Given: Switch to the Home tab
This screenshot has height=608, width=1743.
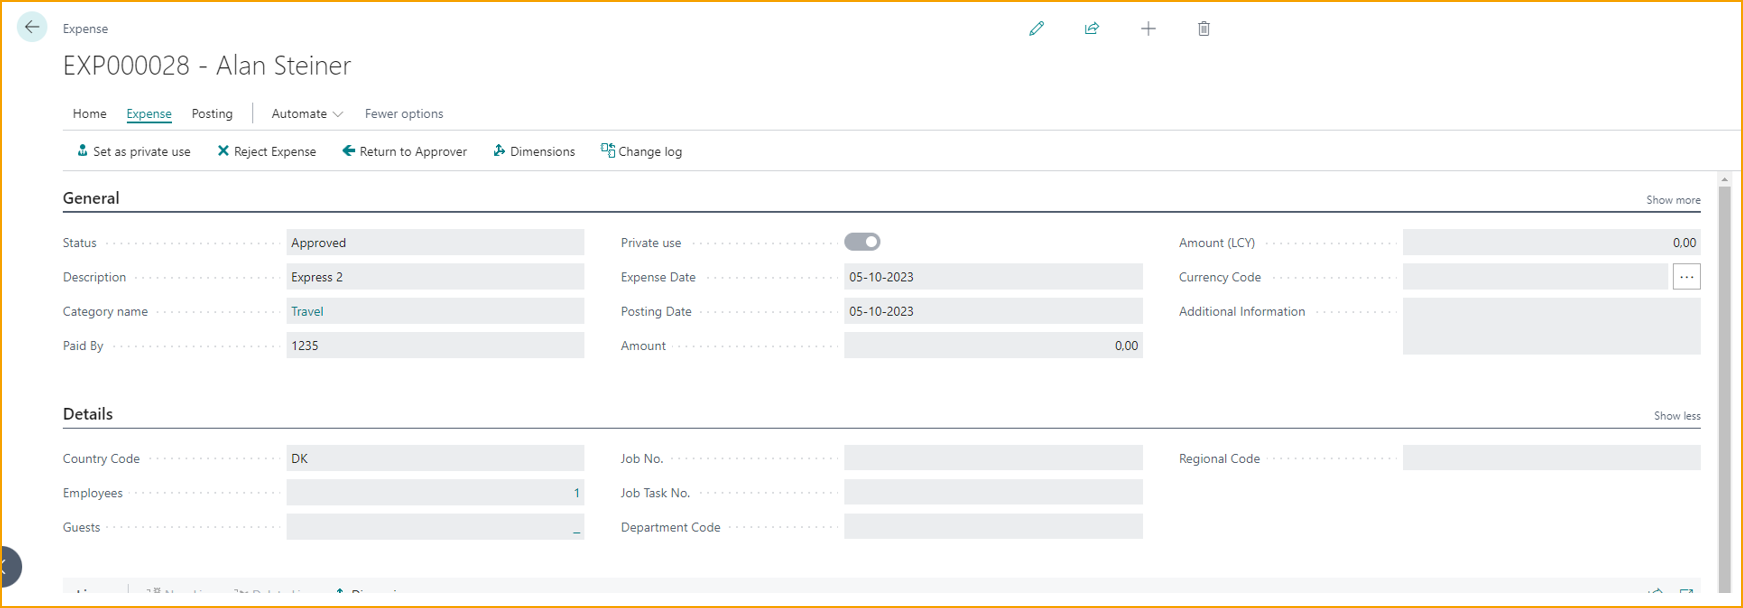Looking at the screenshot, I should [x=89, y=114].
